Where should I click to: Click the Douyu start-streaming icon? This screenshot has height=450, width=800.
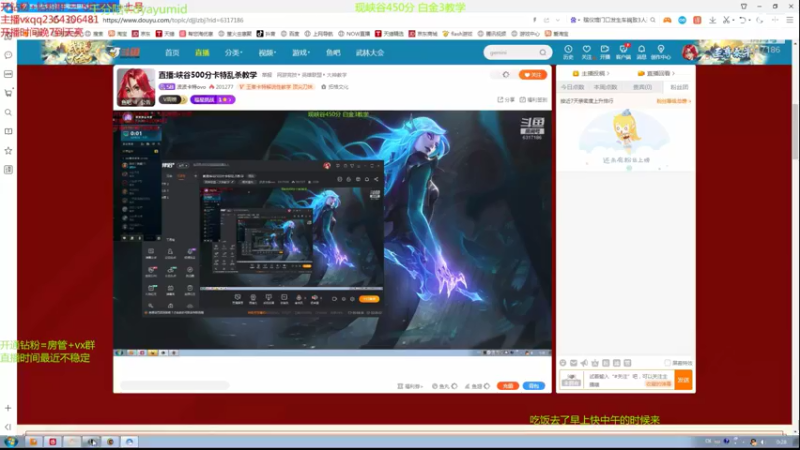[605, 52]
